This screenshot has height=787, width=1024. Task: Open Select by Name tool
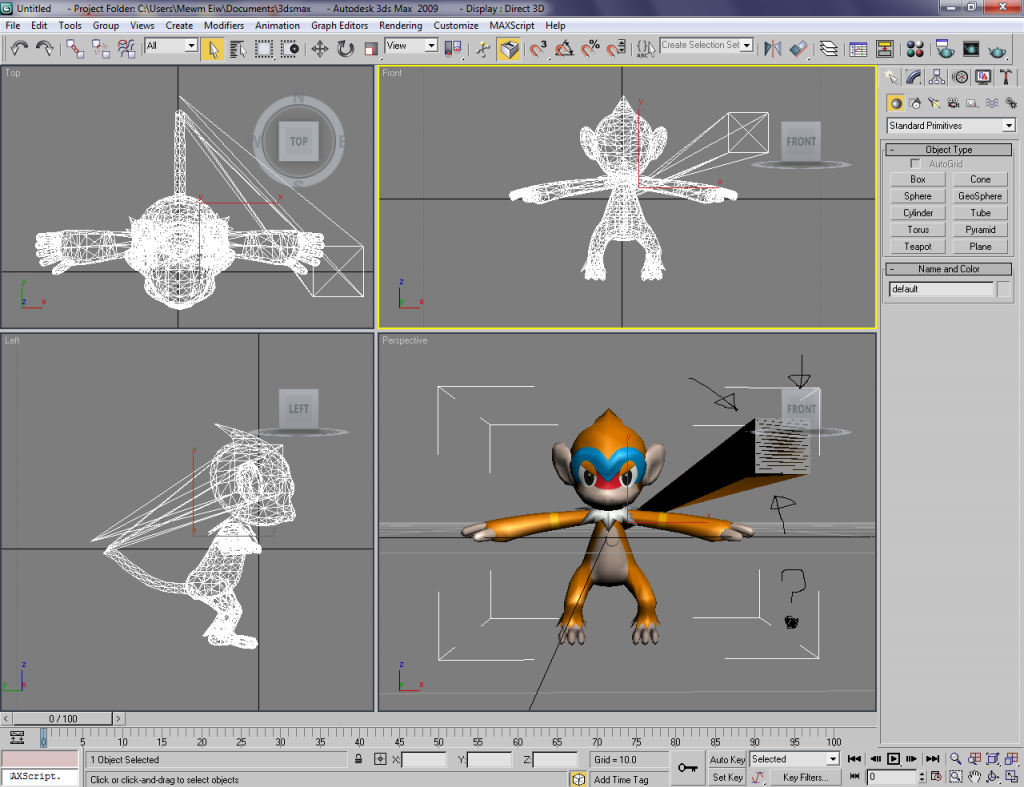point(238,49)
